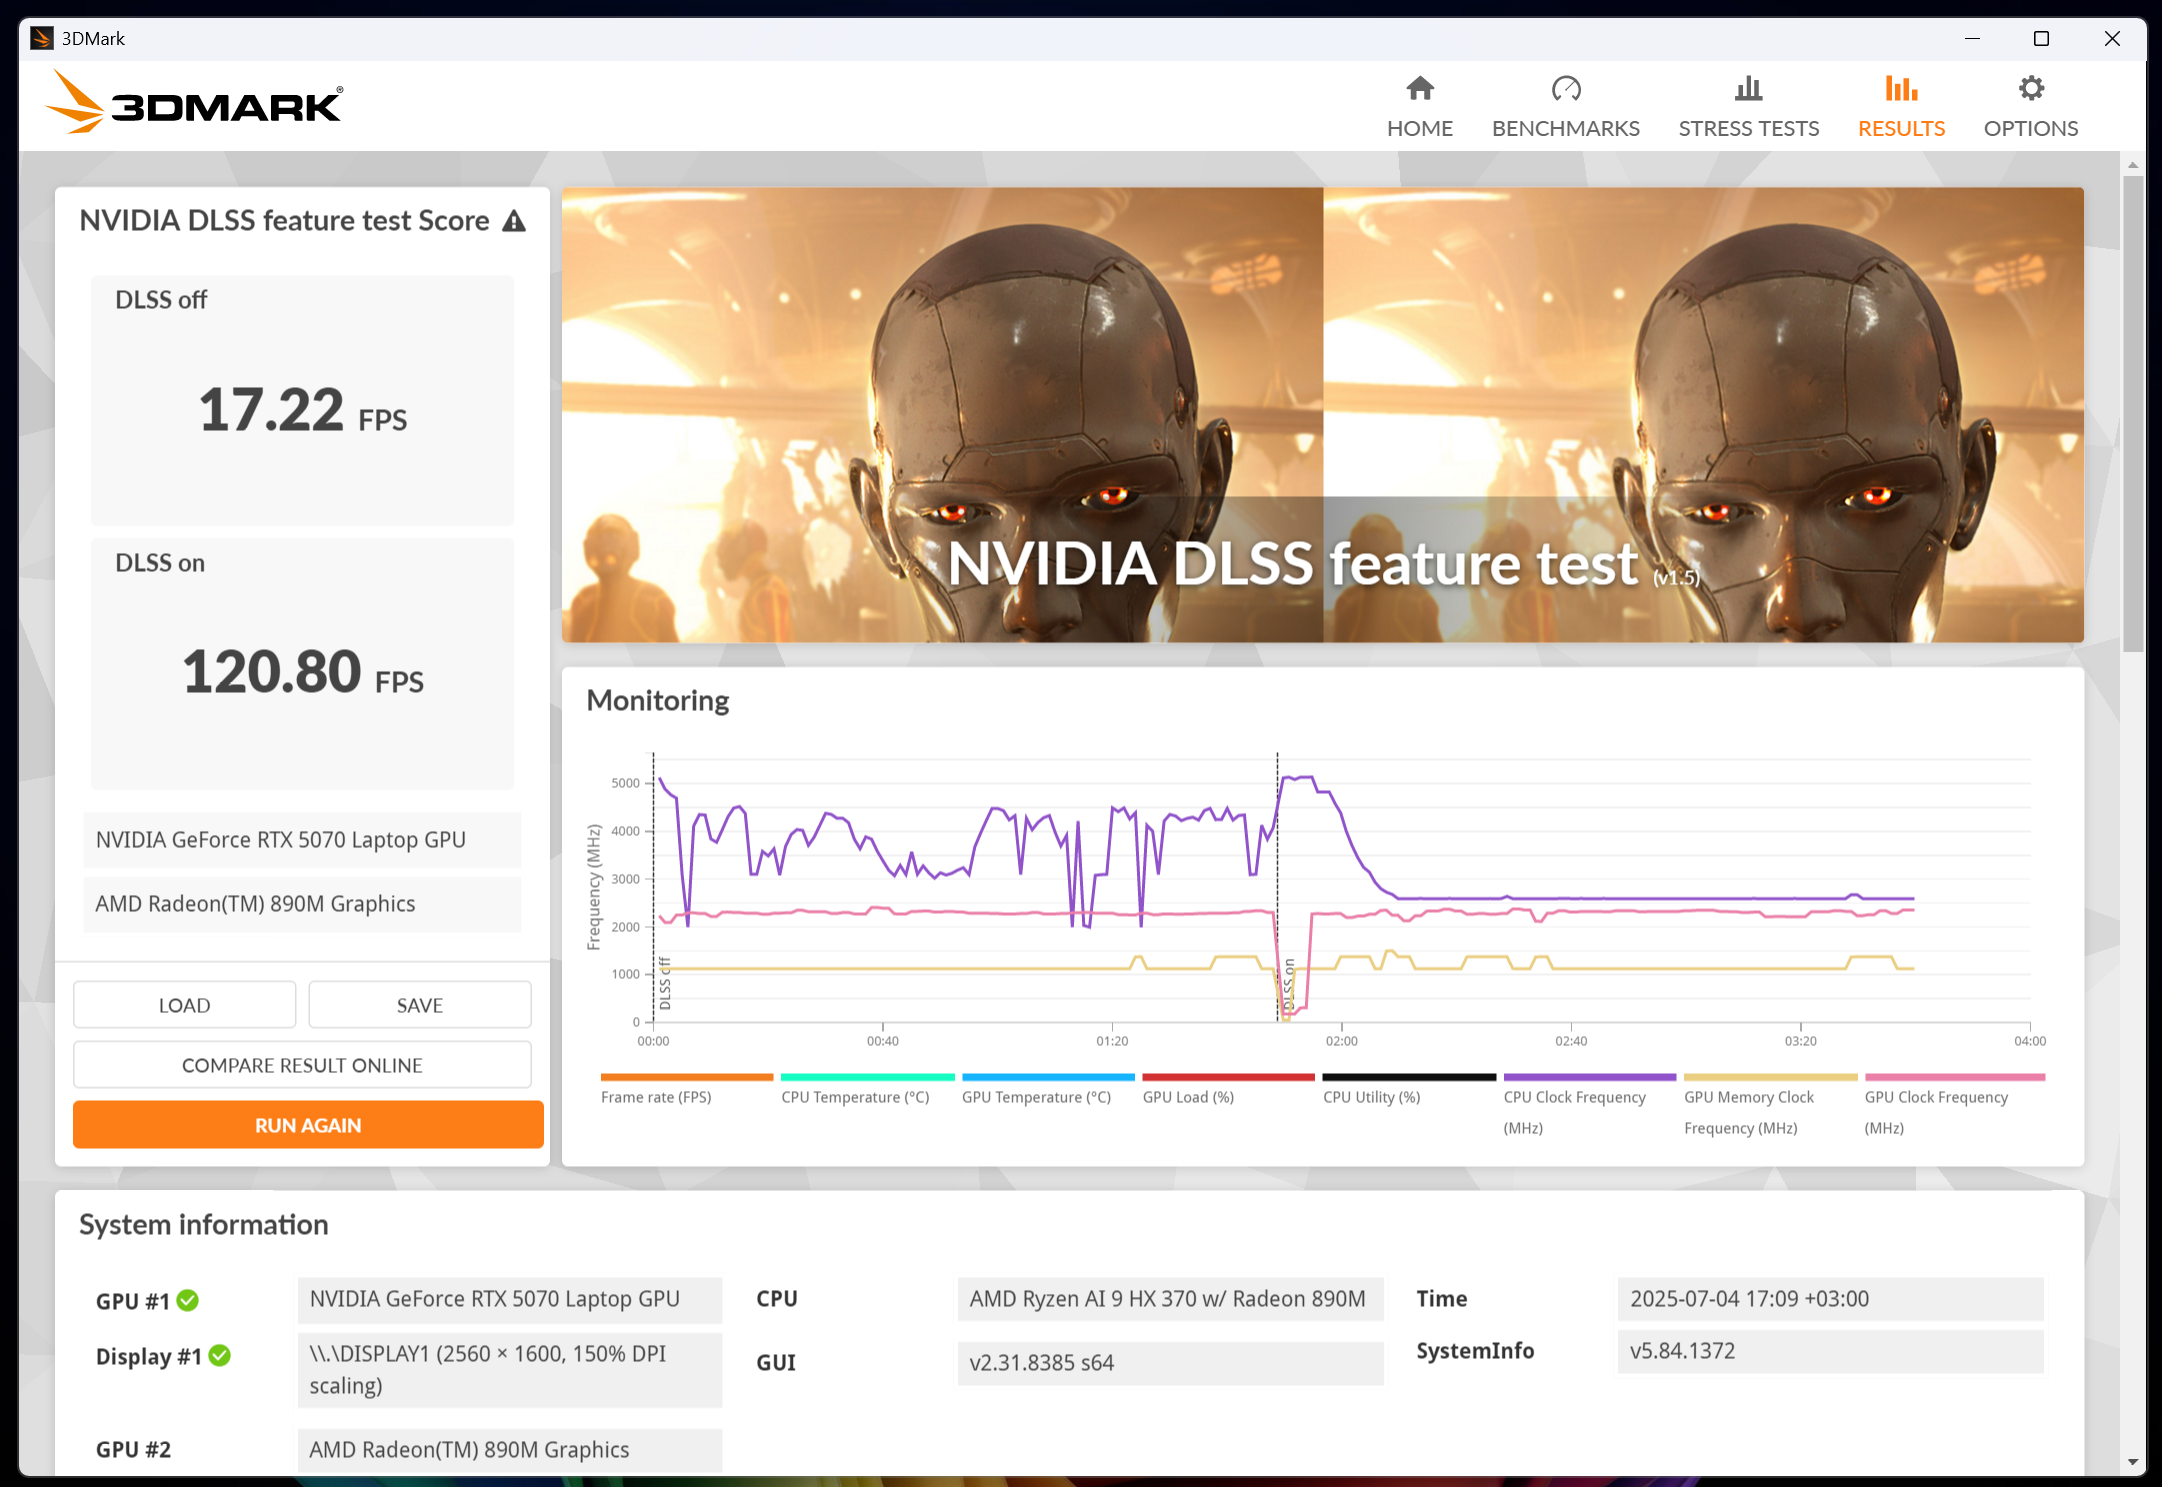Switch to the BENCHMARKS tab label
This screenshot has width=2162, height=1487.
pos(1565,129)
